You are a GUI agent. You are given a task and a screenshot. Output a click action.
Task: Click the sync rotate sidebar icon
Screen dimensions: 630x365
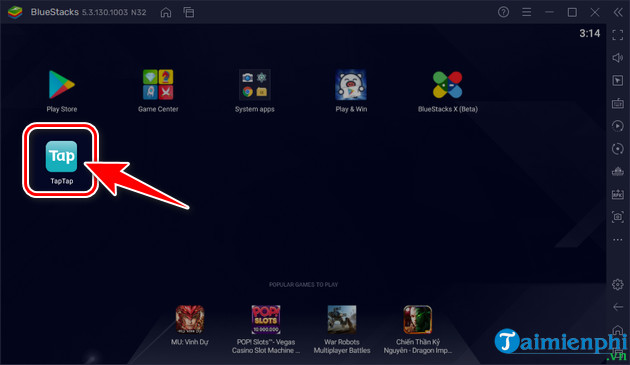pyautogui.click(x=618, y=149)
